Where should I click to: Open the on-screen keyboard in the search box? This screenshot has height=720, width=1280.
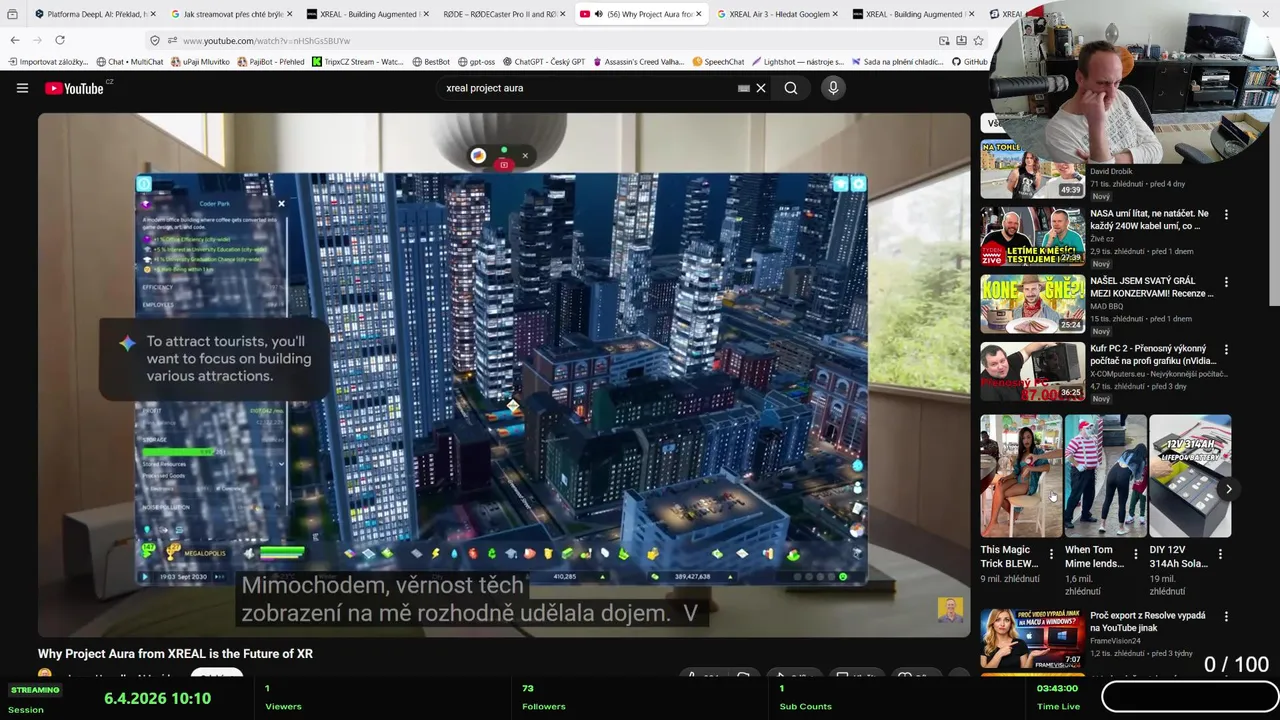click(x=743, y=88)
